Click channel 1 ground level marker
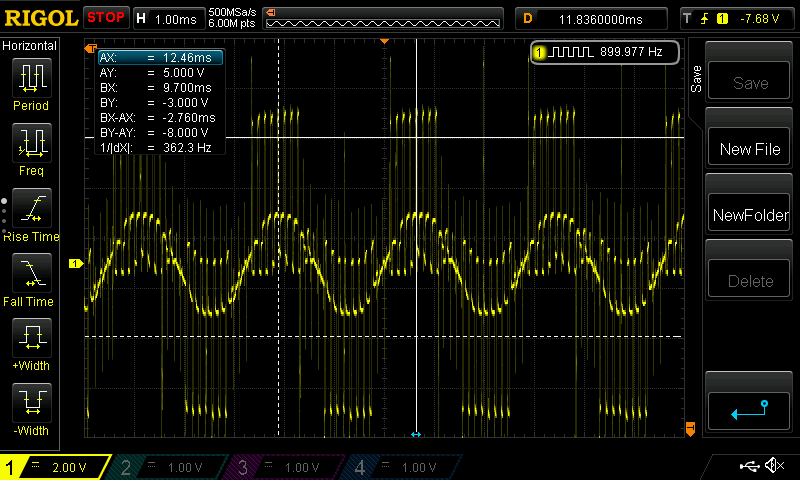 (x=76, y=263)
